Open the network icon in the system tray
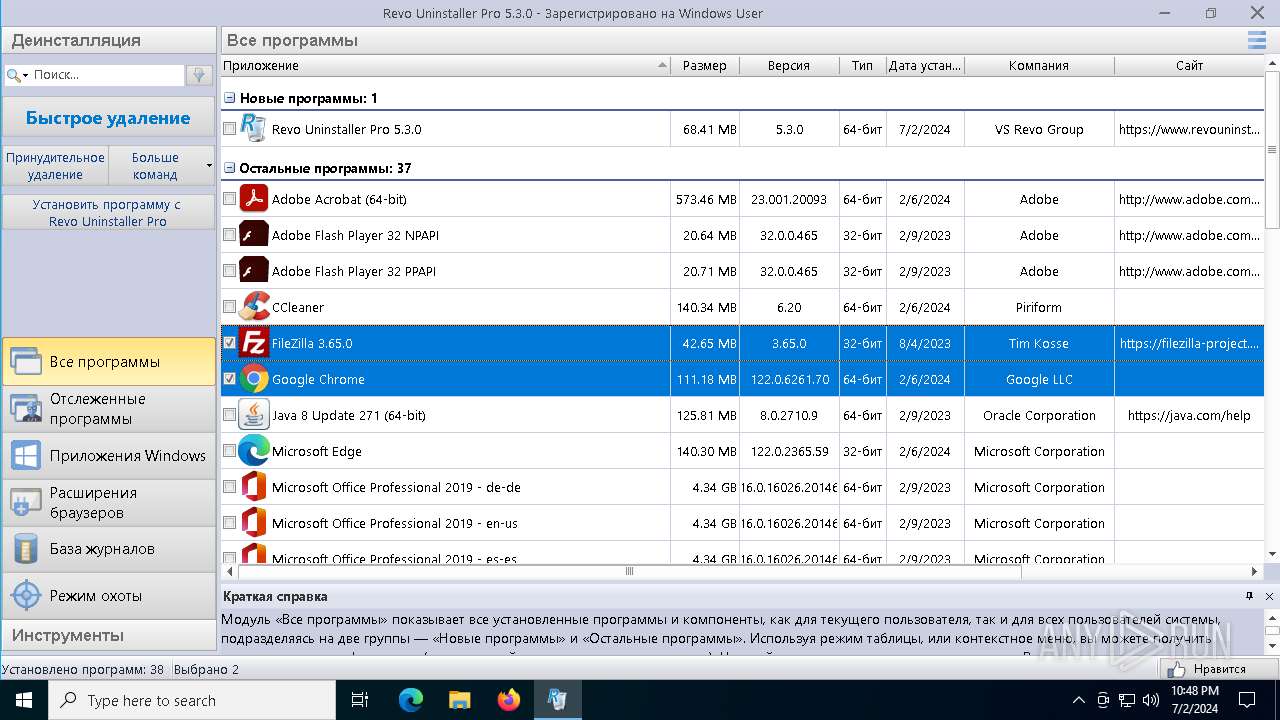The height and width of the screenshot is (720, 1280). (1127, 700)
